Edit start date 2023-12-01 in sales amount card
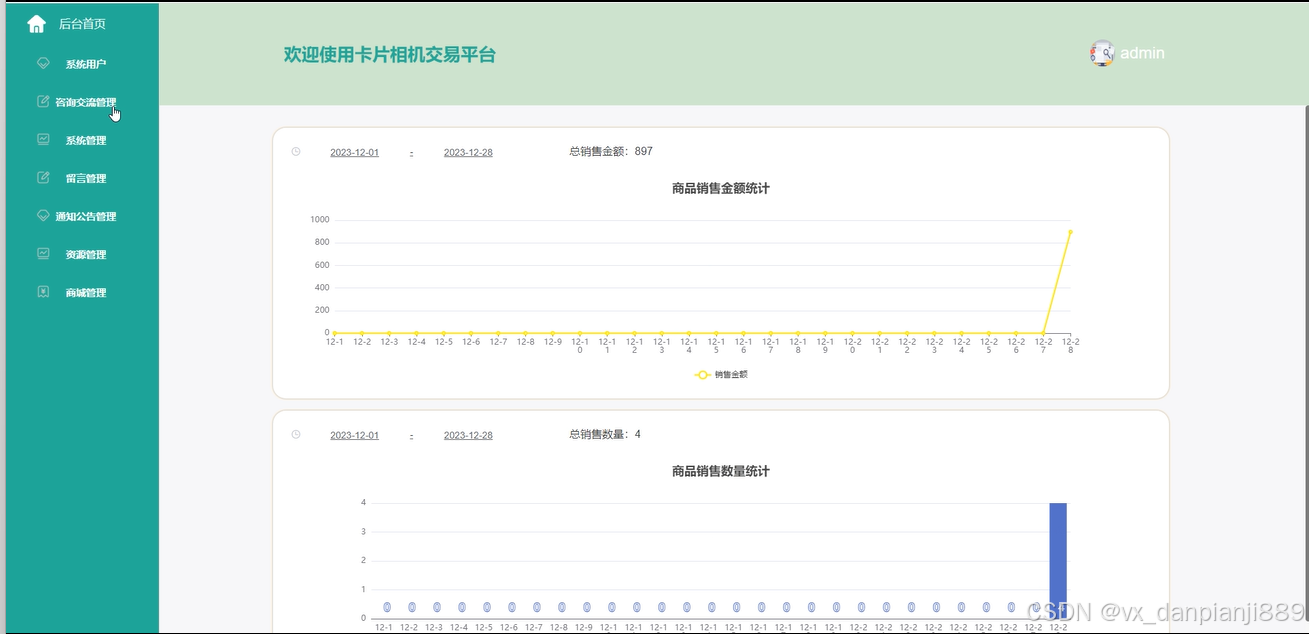The image size is (1309, 634). point(355,152)
